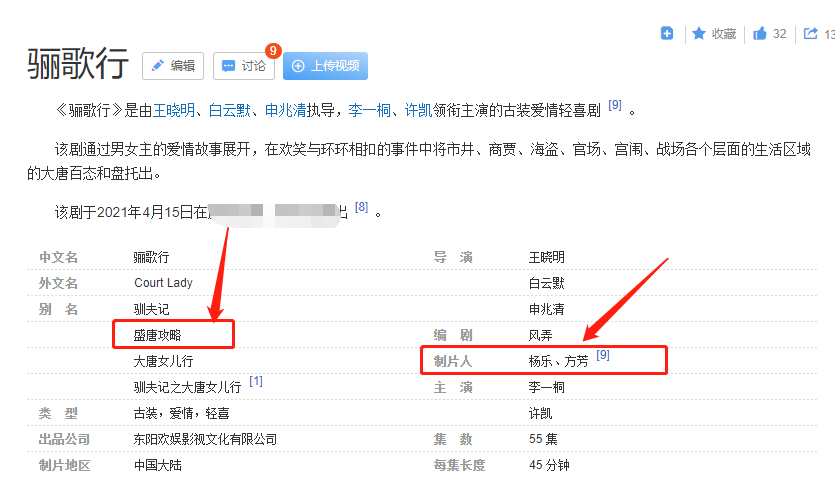Click the 编 剧 label
835x477 pixels.
[453, 335]
